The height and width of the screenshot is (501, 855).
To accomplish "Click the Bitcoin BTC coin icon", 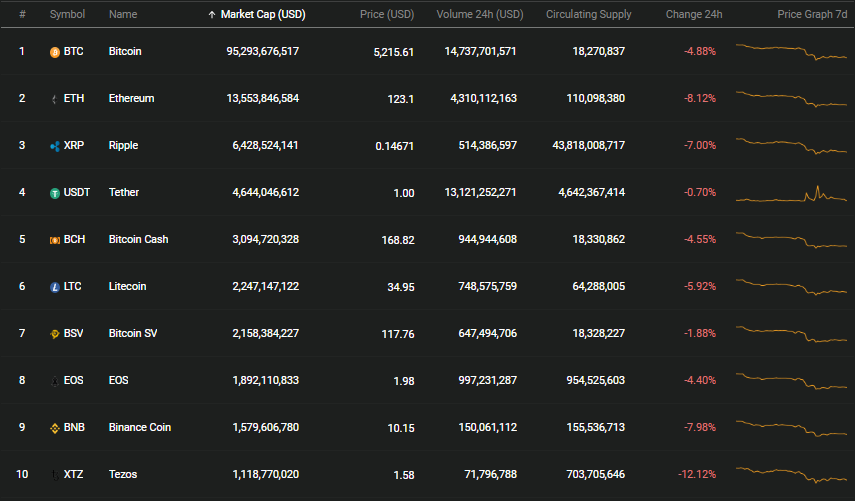I will click(x=55, y=52).
